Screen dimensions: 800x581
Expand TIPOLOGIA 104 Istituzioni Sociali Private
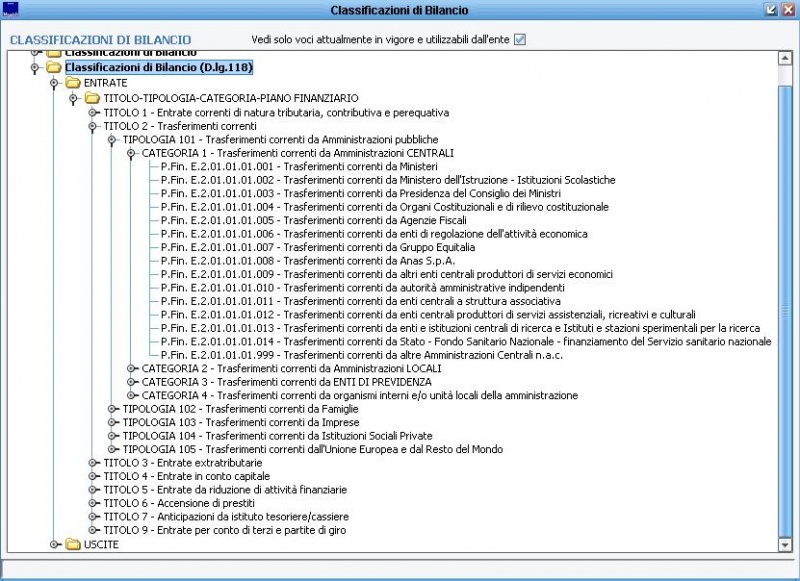112,436
